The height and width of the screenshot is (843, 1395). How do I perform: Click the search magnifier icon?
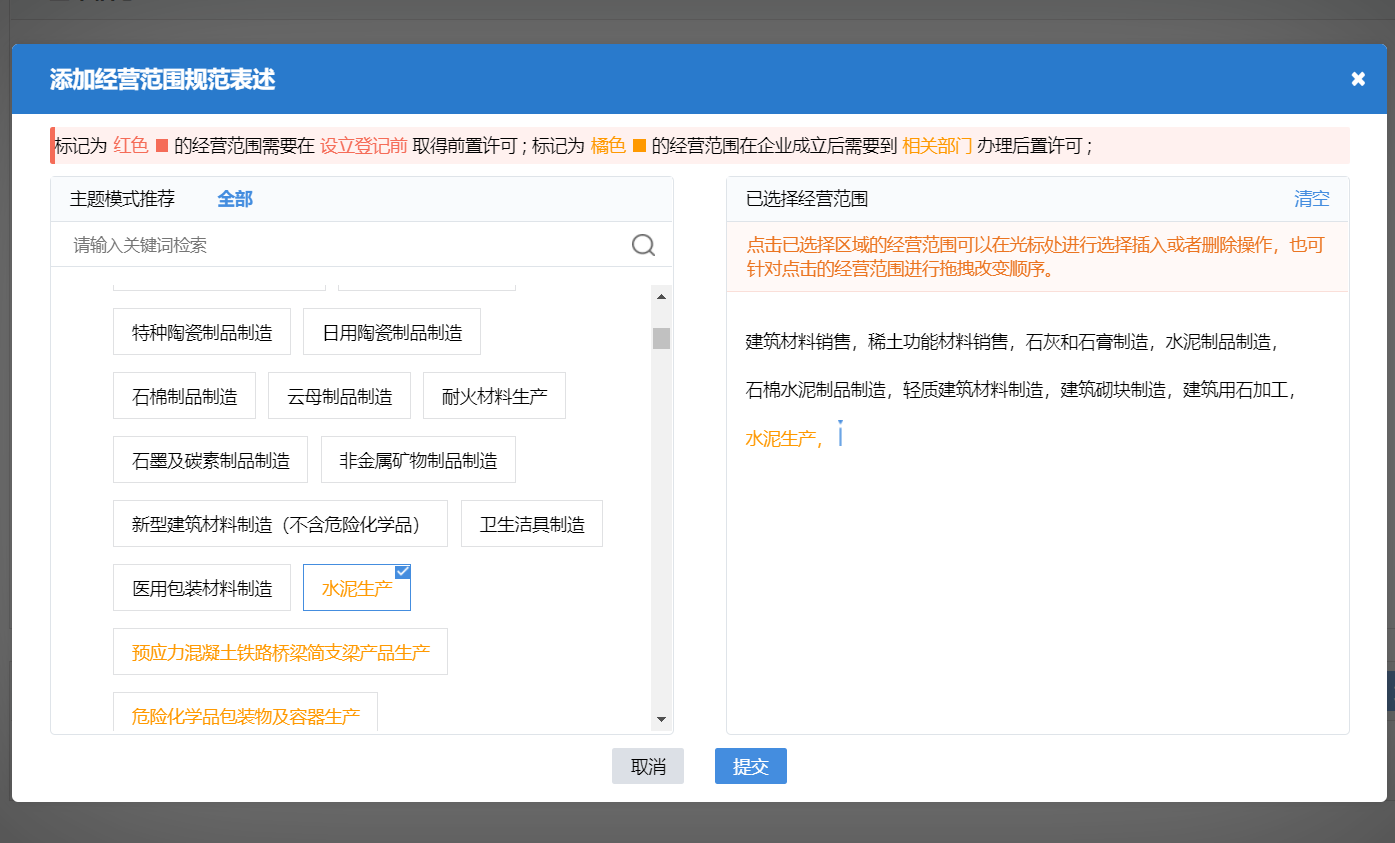click(x=643, y=244)
